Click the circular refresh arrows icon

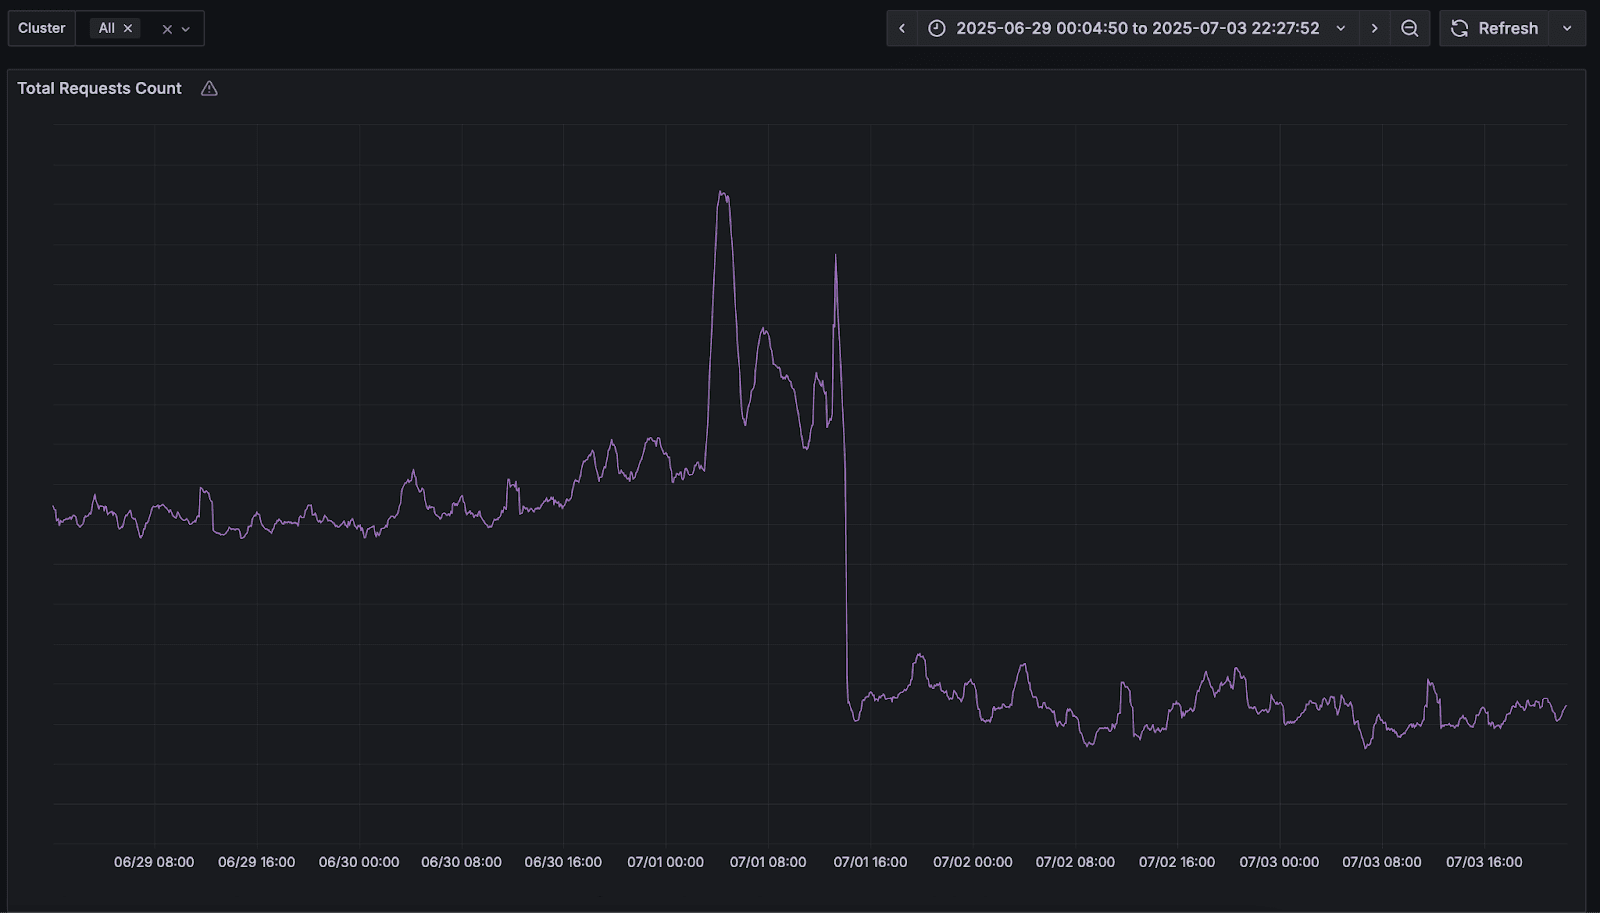(x=1462, y=28)
